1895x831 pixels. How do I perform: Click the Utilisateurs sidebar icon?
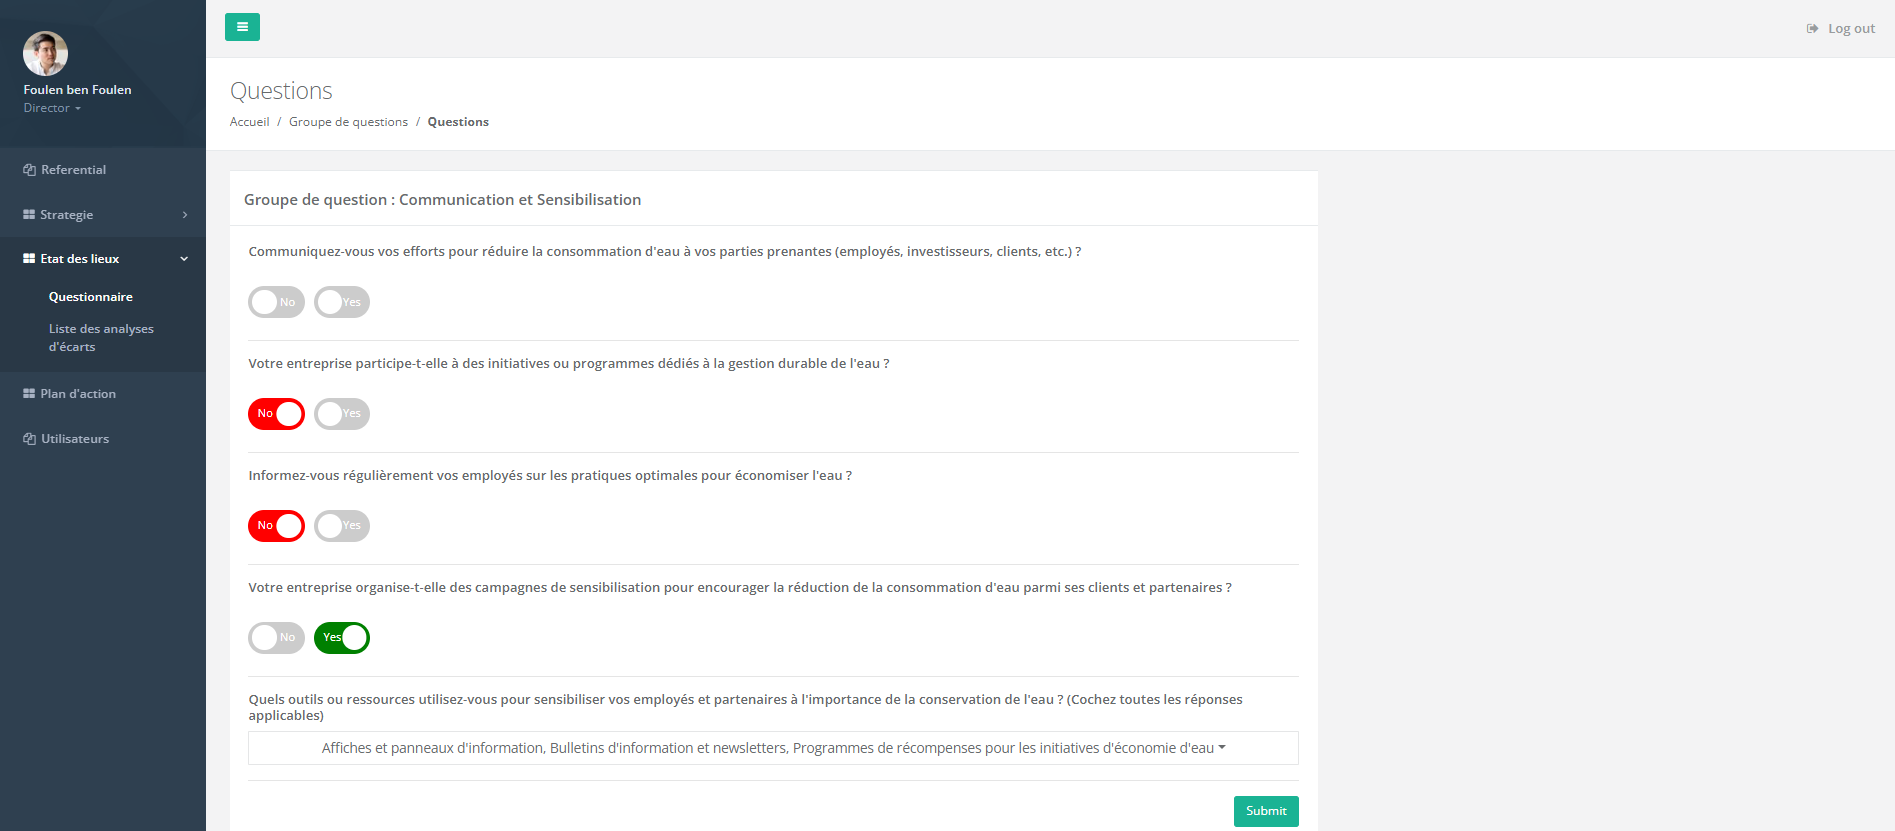[x=29, y=439]
